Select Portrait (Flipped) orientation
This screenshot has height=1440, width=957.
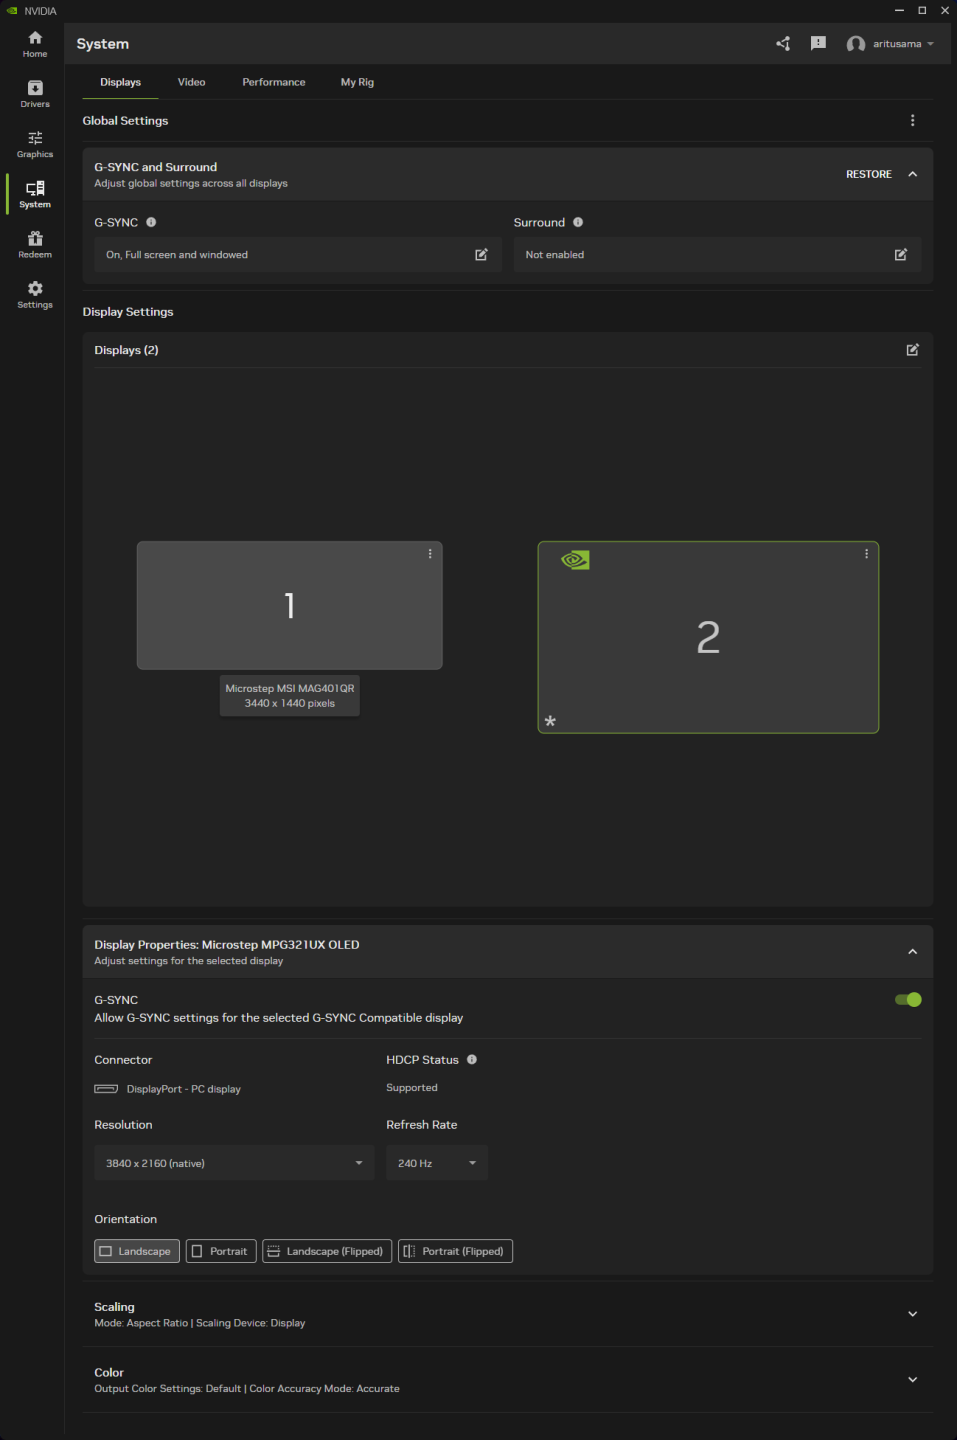[455, 1251]
